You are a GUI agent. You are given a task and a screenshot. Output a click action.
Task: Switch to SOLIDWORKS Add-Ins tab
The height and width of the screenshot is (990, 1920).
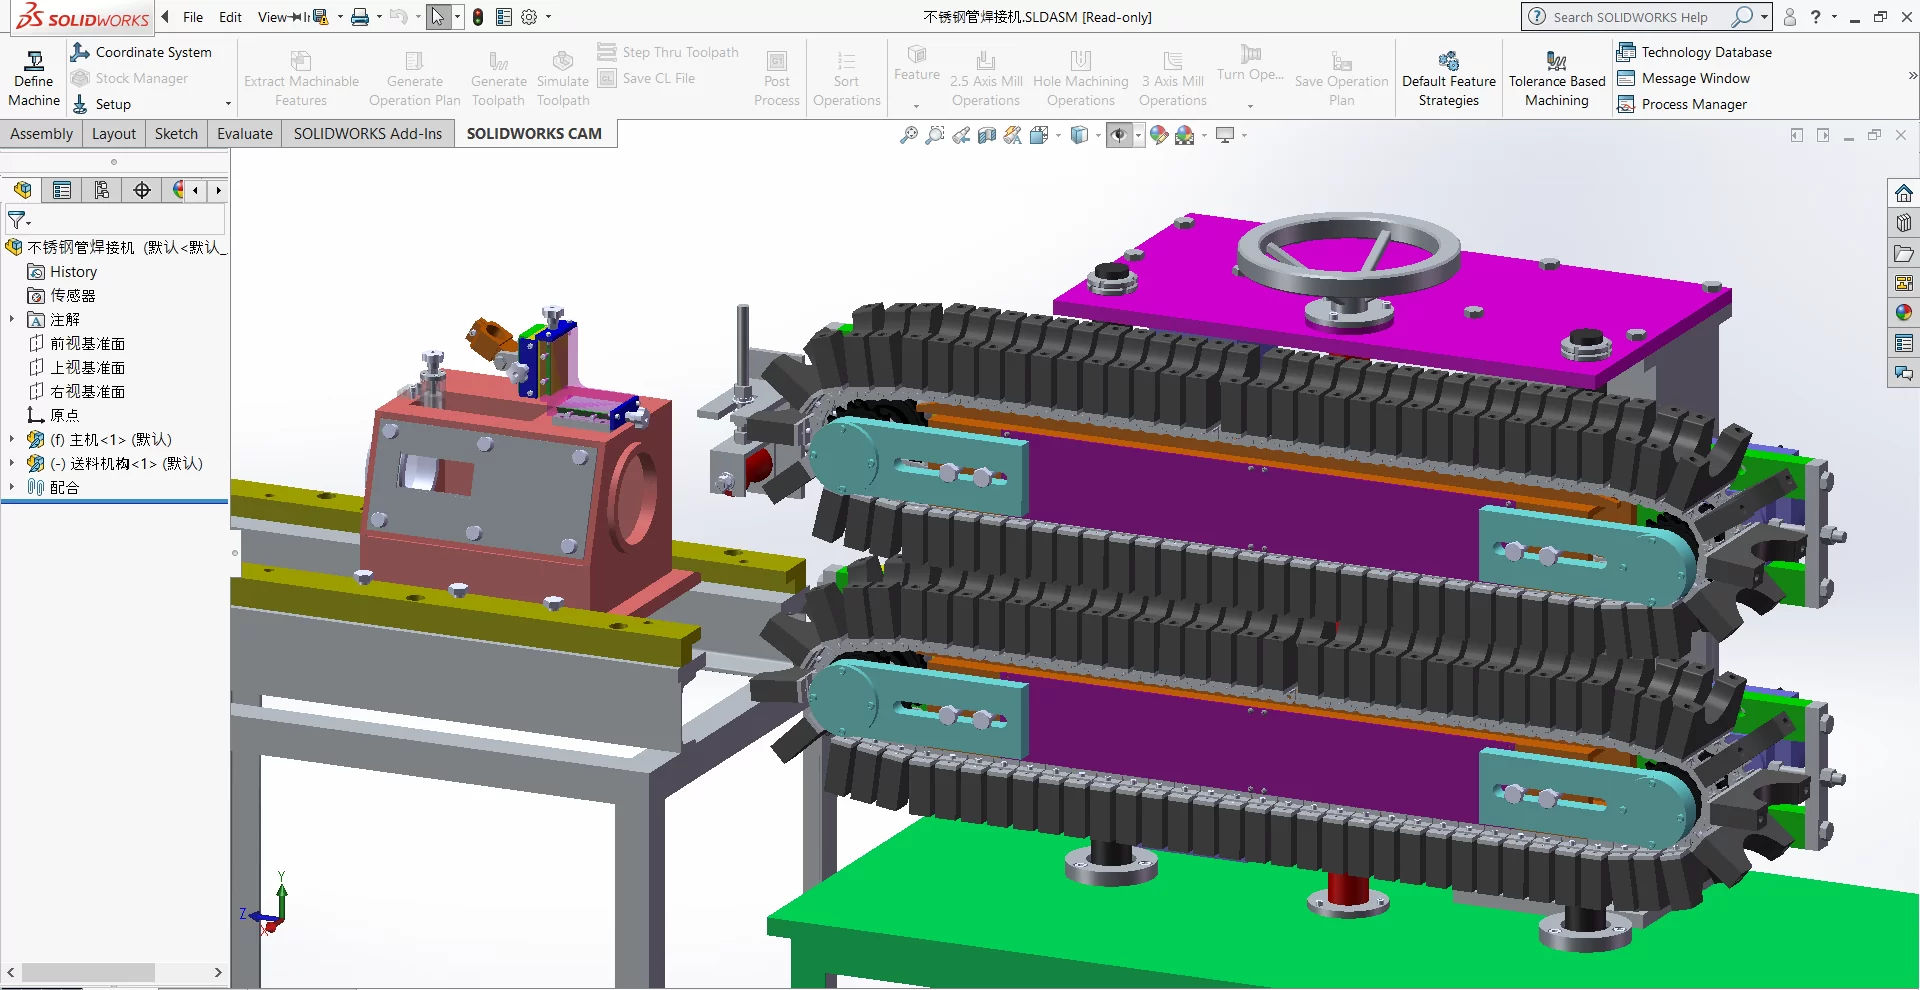tap(368, 134)
